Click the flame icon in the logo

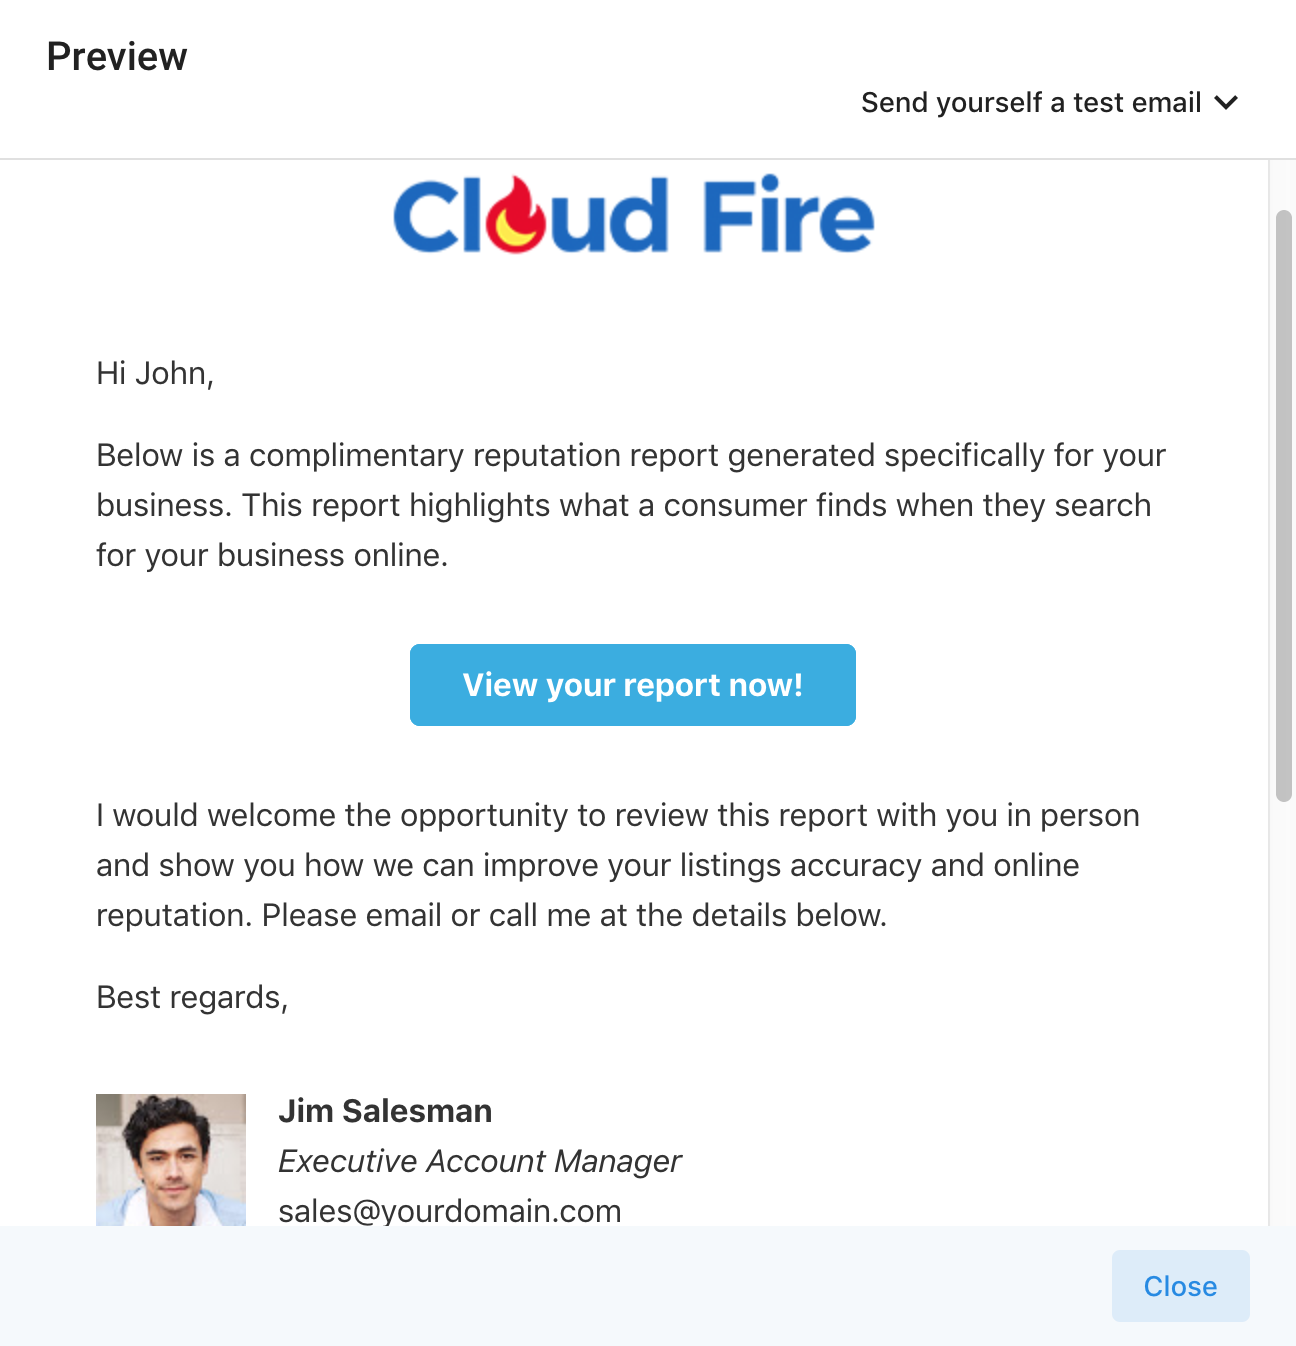(x=516, y=215)
